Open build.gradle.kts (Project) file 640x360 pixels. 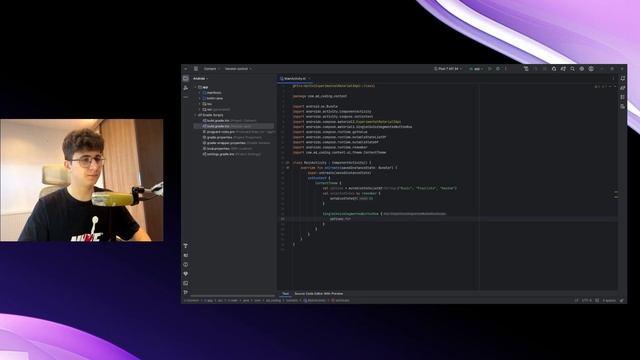click(x=230, y=121)
